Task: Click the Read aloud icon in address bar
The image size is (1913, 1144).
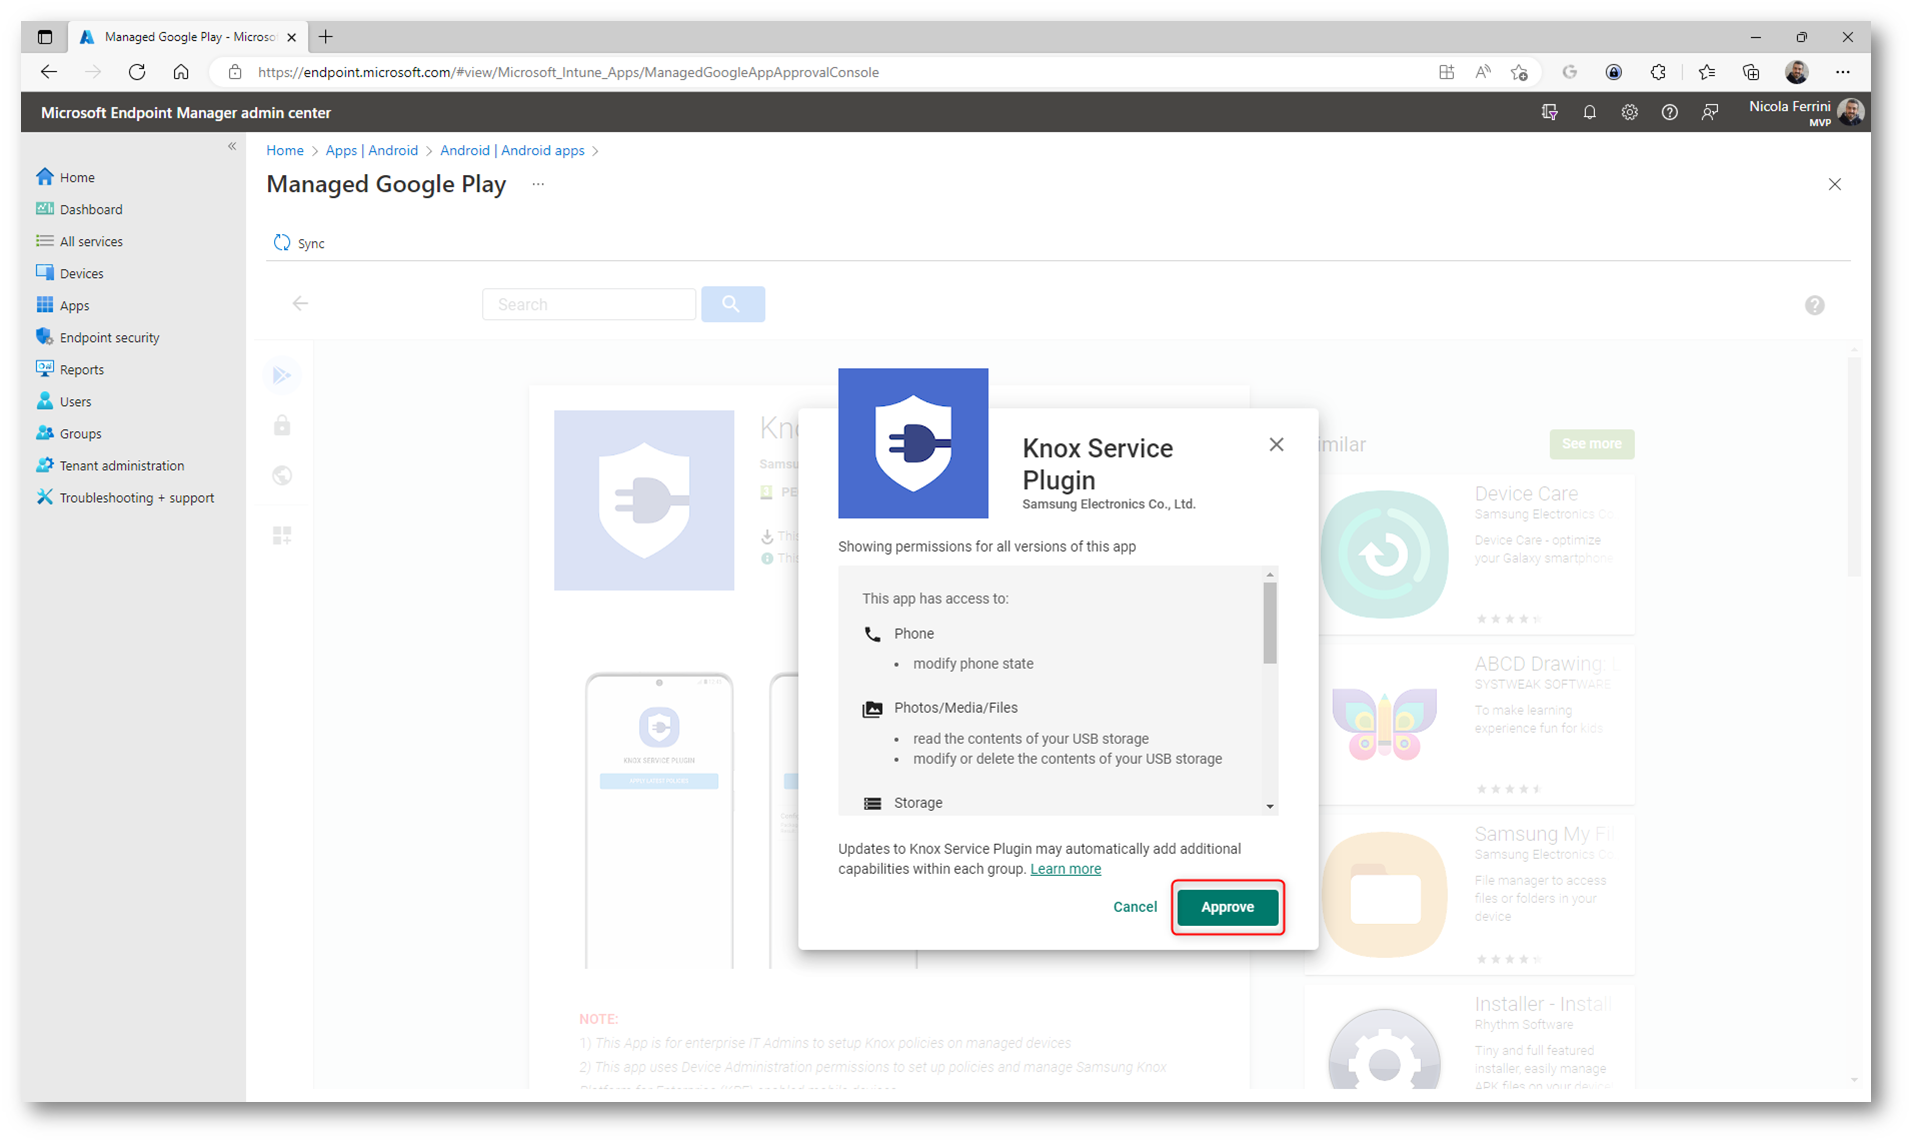Action: (x=1482, y=72)
